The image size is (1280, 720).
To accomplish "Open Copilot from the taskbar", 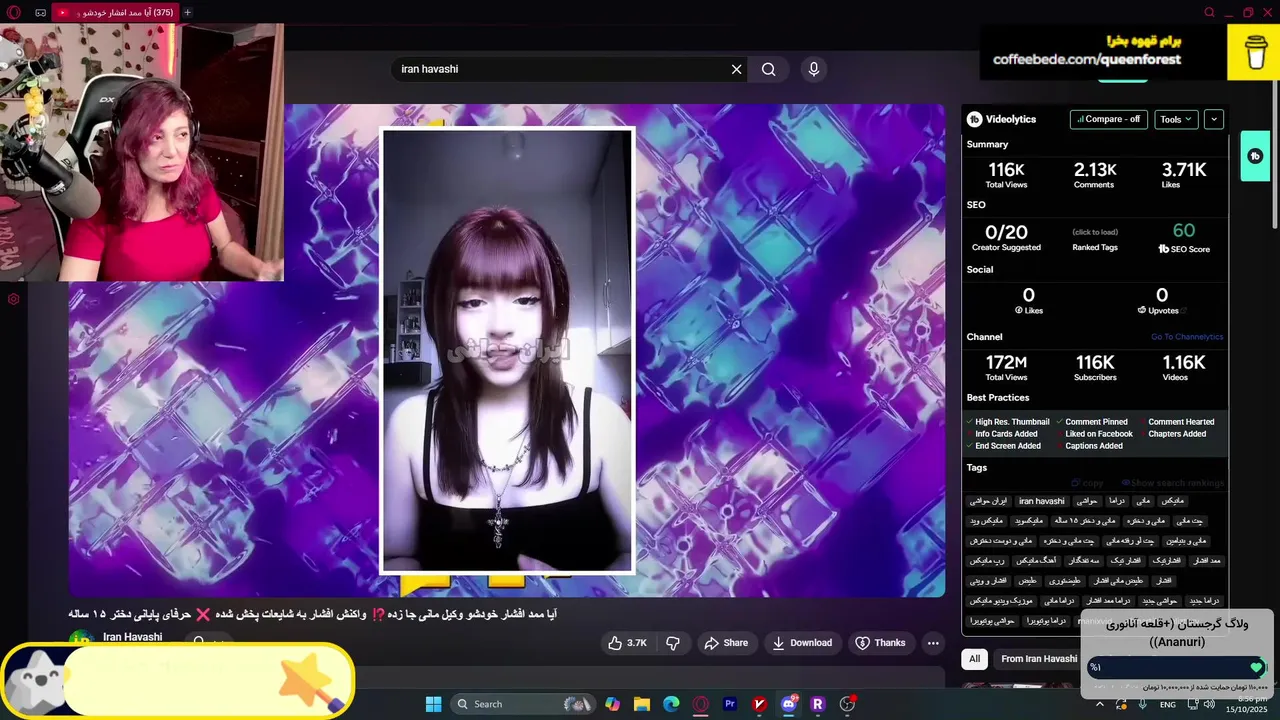I will (x=612, y=704).
